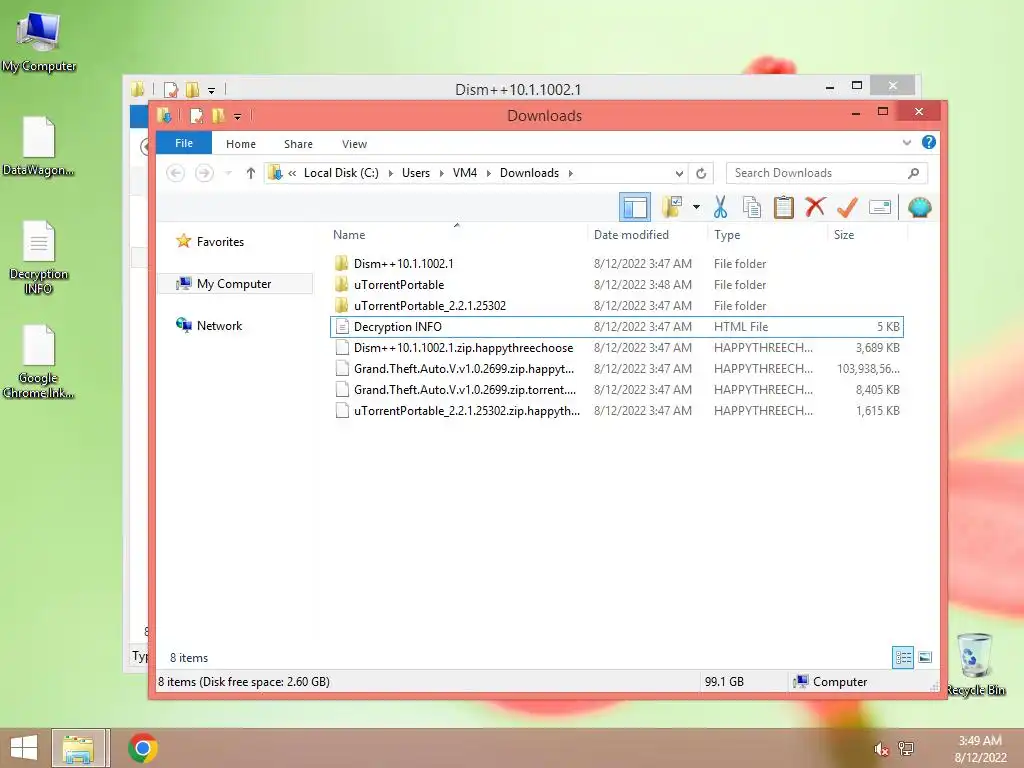Viewport: 1024px width, 768px height.
Task: Select Google Chrome link desktop file
Action: (39, 361)
